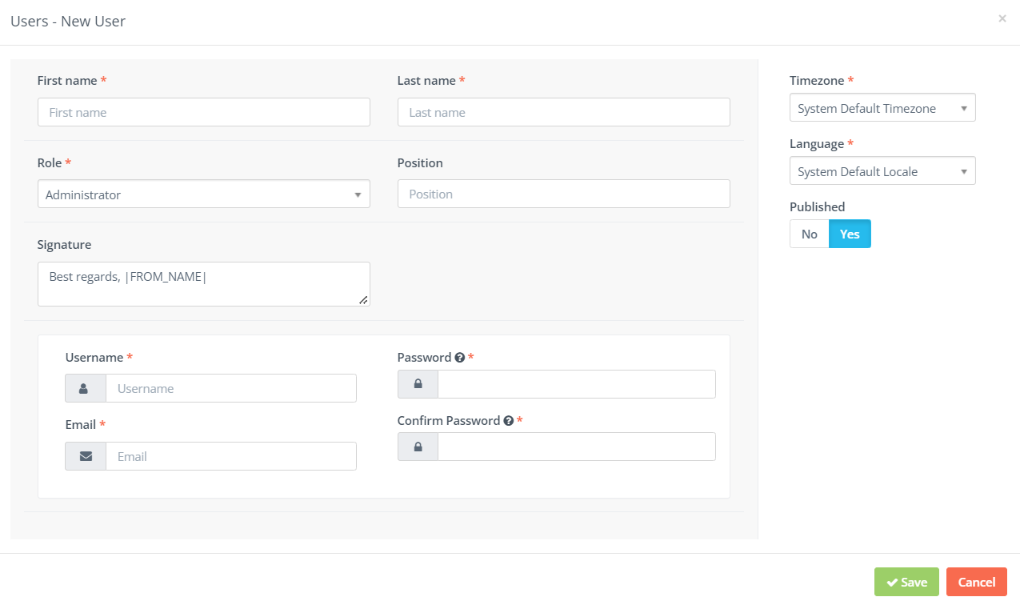
Task: Focus the Email input field
Action: coord(231,456)
